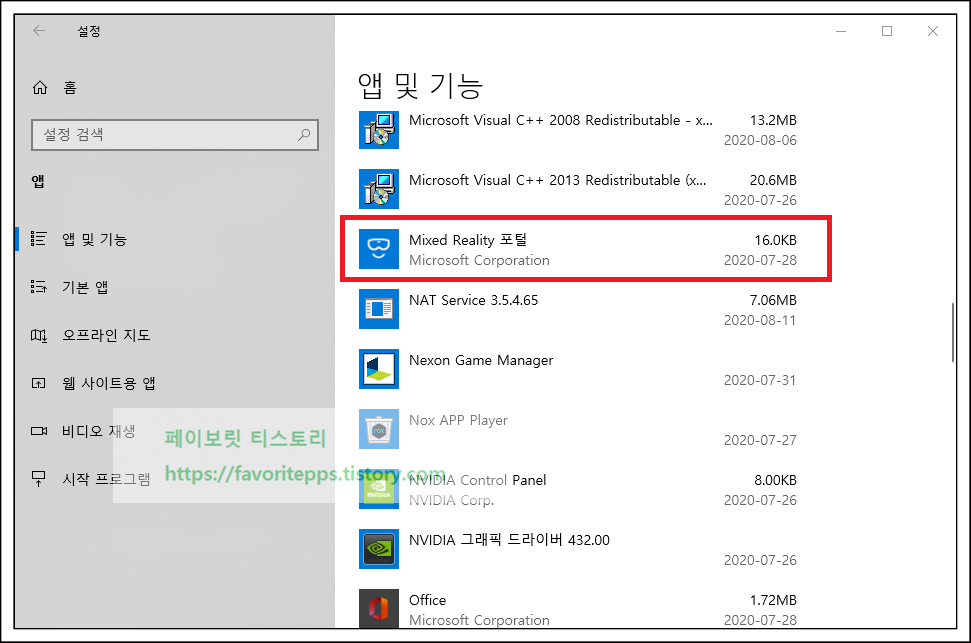
Task: Click Visual C++ 2008 installer icon
Action: tap(379, 129)
